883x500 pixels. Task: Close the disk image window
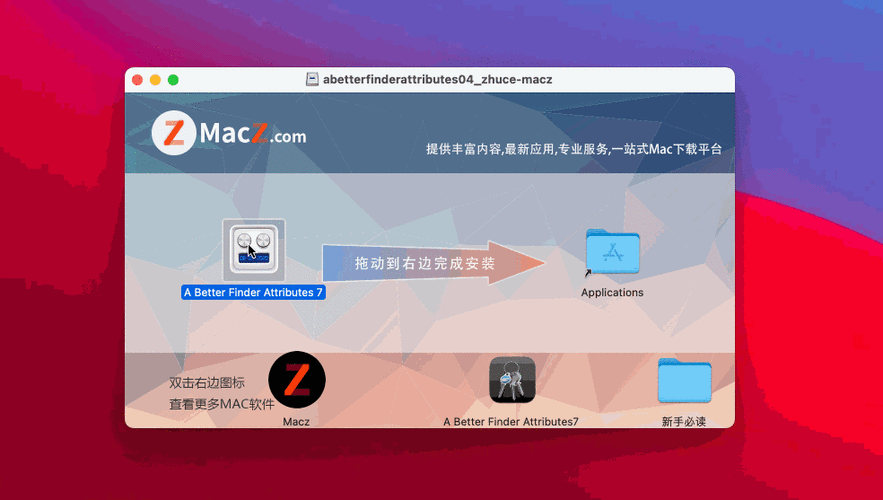click(137, 80)
